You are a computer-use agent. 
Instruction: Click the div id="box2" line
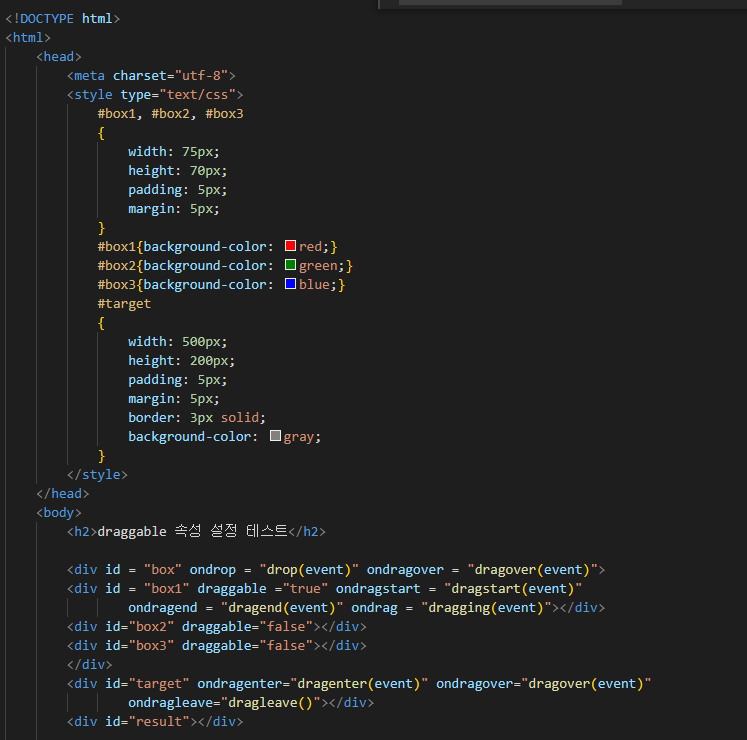click(x=217, y=627)
